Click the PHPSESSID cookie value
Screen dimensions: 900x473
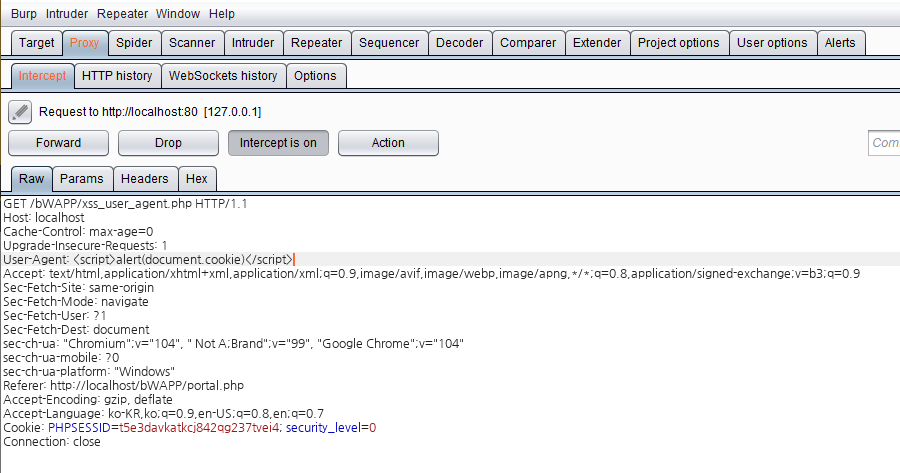tap(199, 428)
